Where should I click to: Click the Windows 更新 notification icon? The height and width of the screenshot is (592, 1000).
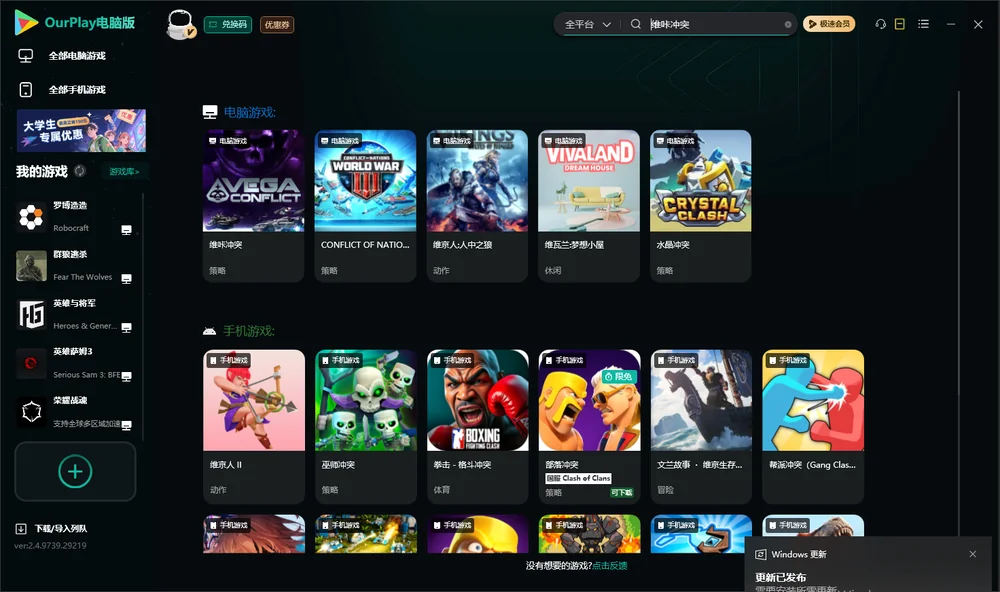click(x=760, y=554)
